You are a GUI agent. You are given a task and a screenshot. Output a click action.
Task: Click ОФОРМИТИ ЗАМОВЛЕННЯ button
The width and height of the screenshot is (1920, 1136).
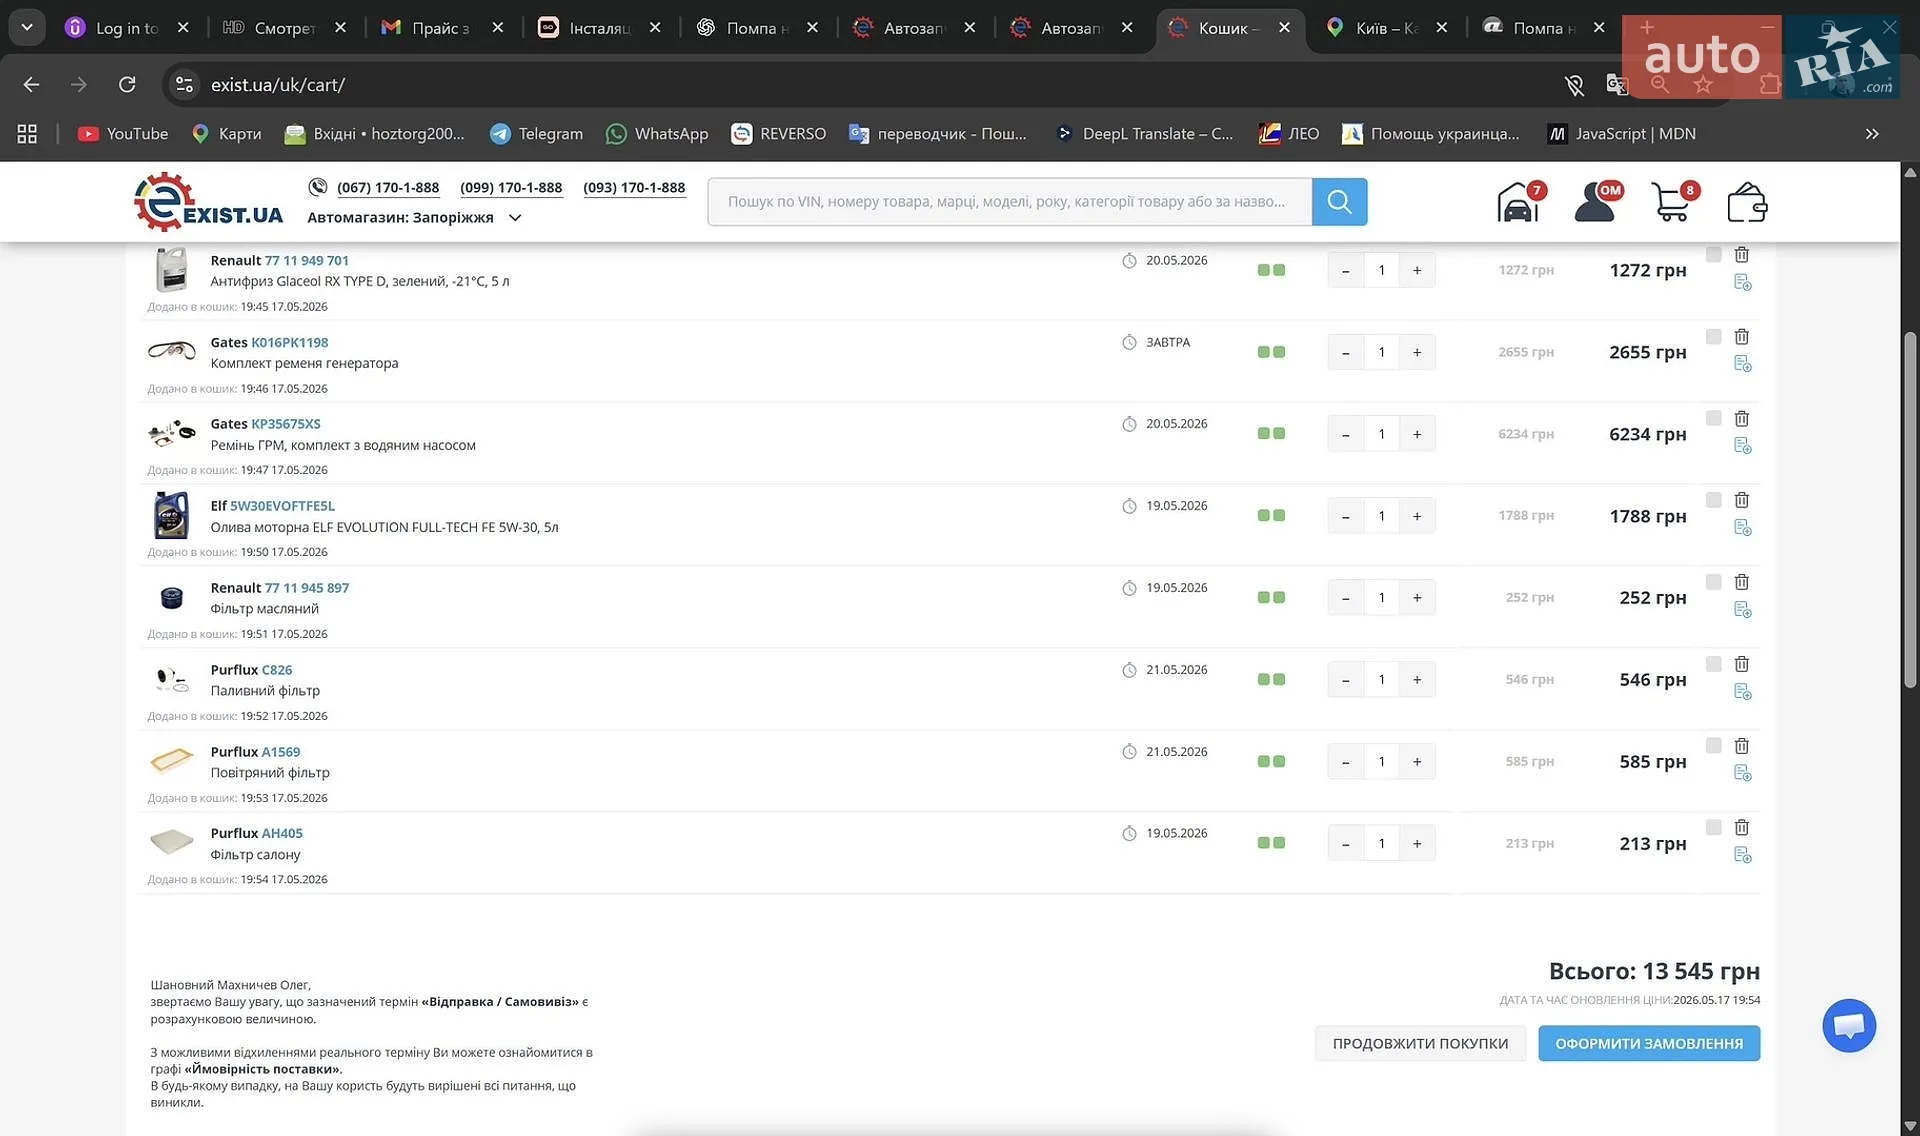[1649, 1044]
